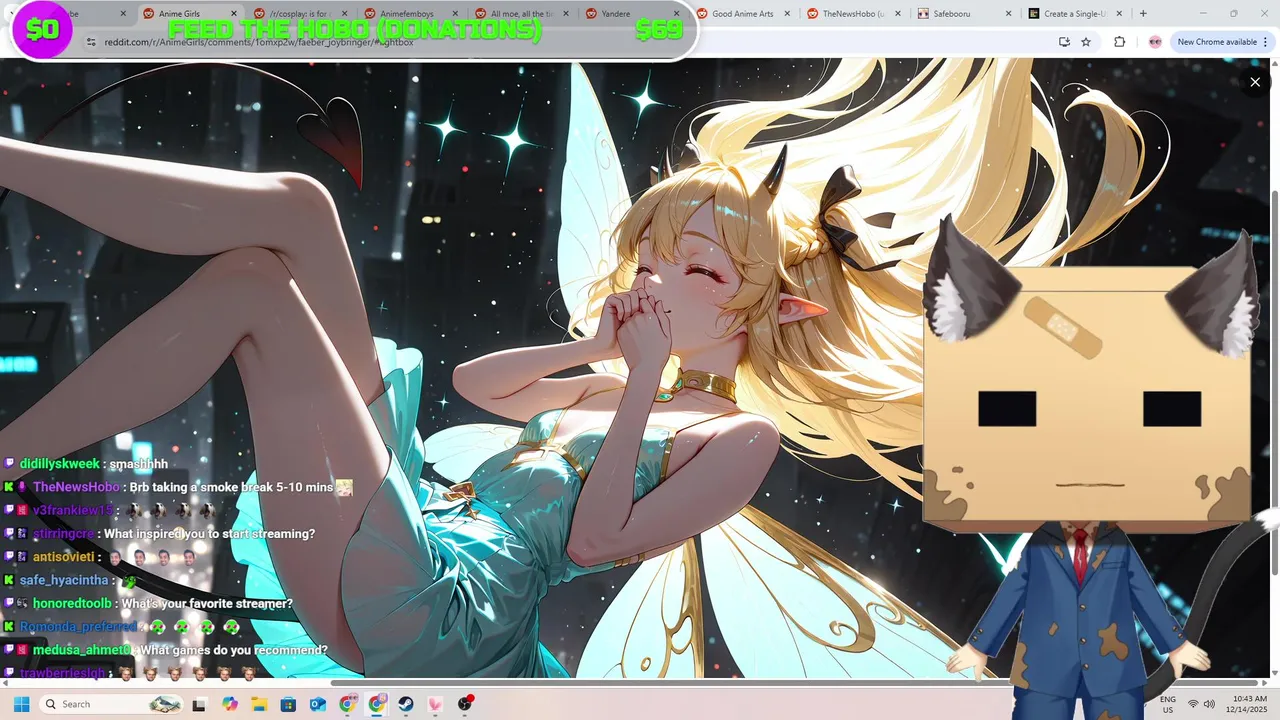Viewport: 1280px width, 720px height.
Task: Open the site information icon left of the URL
Action: point(91,42)
